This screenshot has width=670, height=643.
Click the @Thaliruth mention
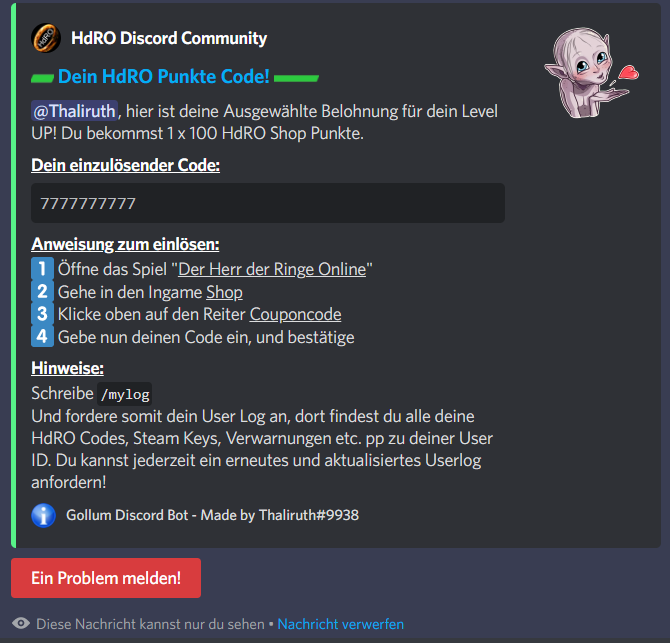74,111
